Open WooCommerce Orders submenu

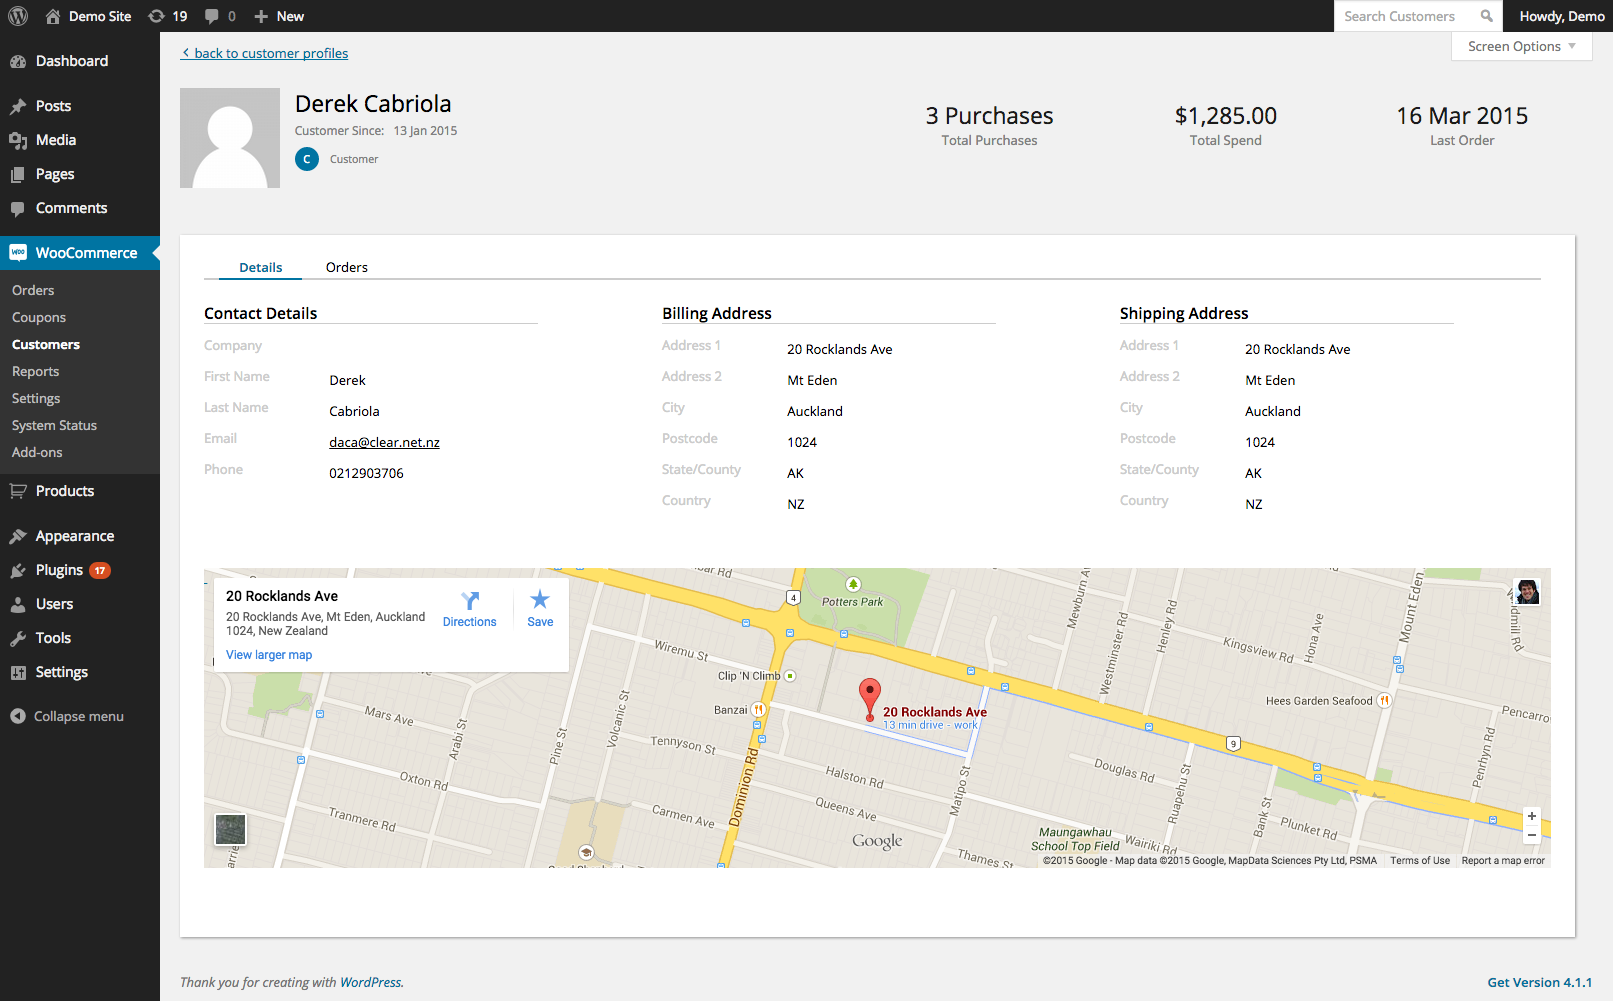(33, 290)
